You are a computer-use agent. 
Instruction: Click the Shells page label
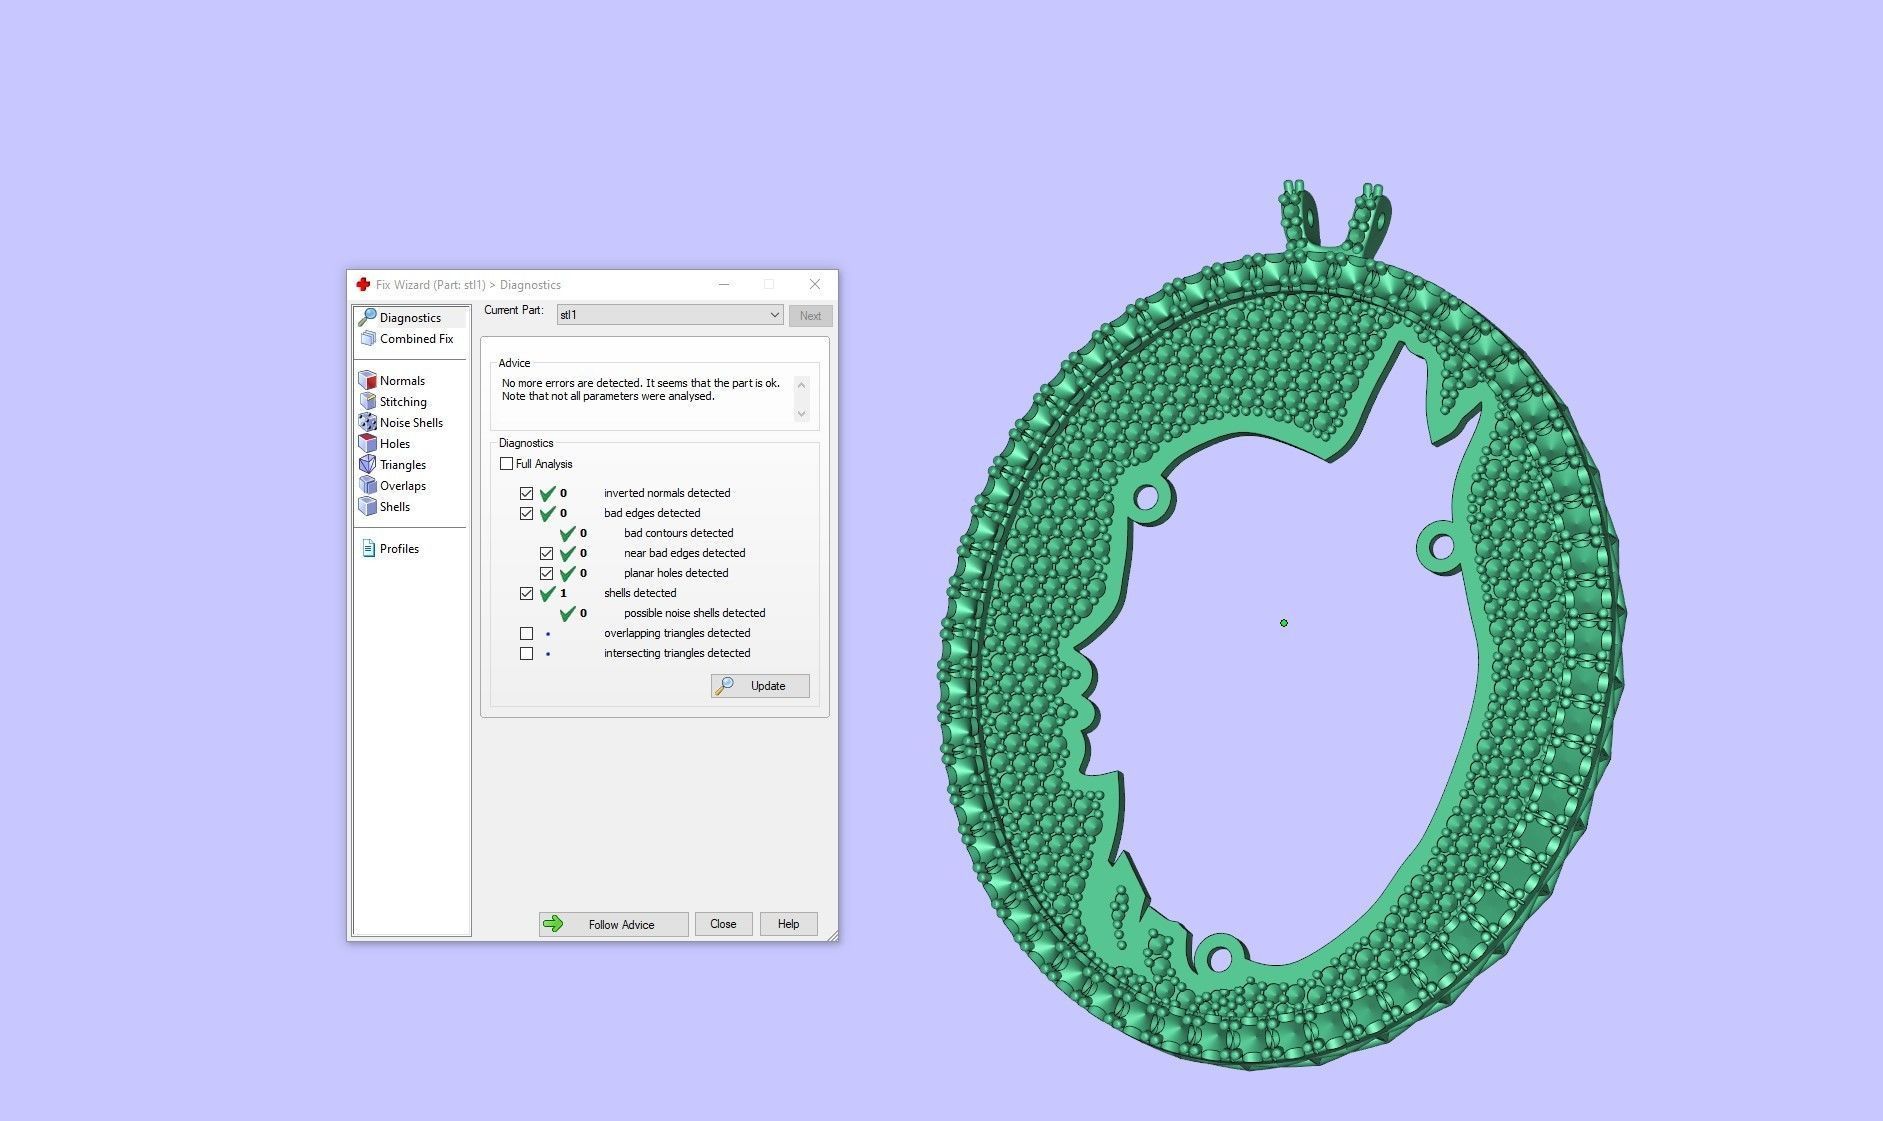395,507
